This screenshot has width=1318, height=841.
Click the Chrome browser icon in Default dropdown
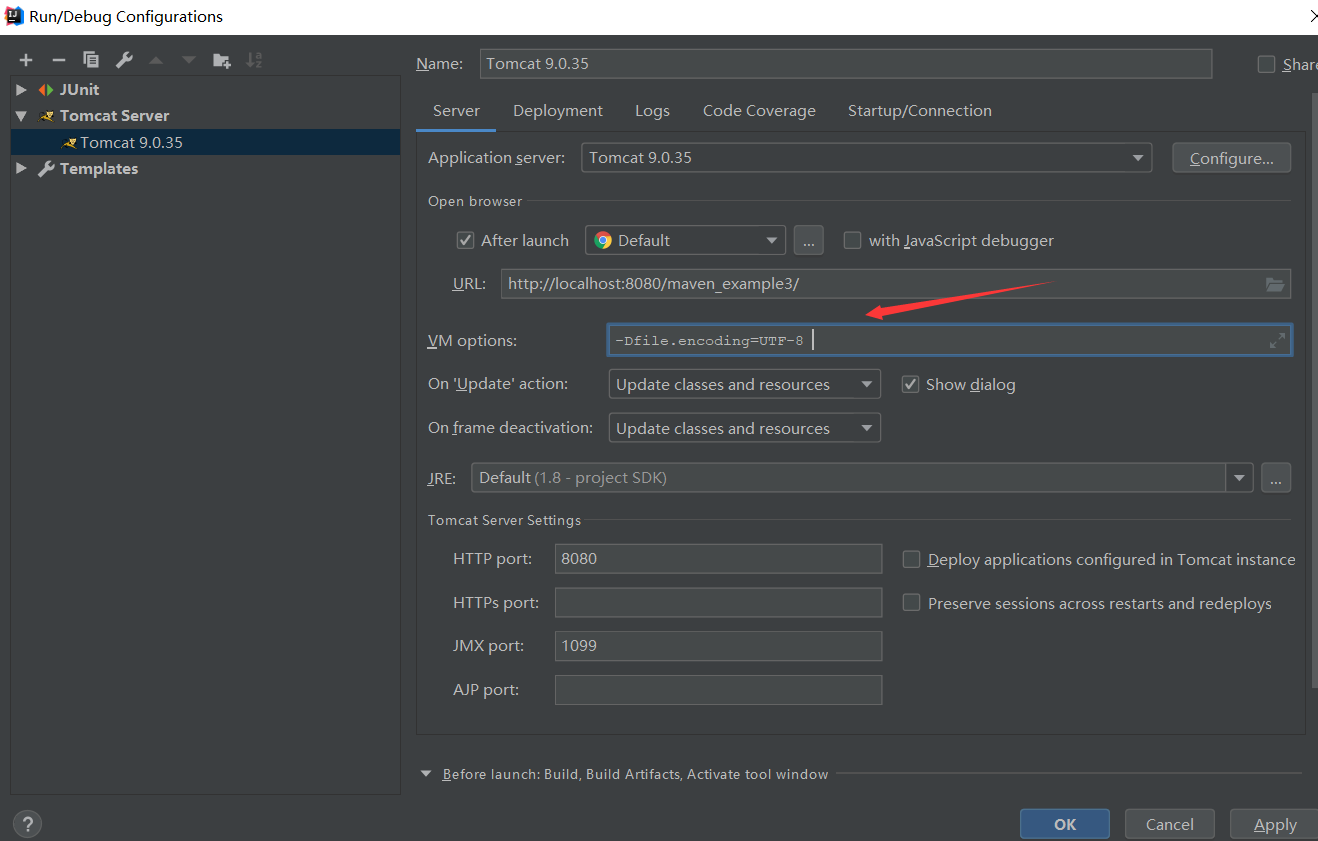603,240
